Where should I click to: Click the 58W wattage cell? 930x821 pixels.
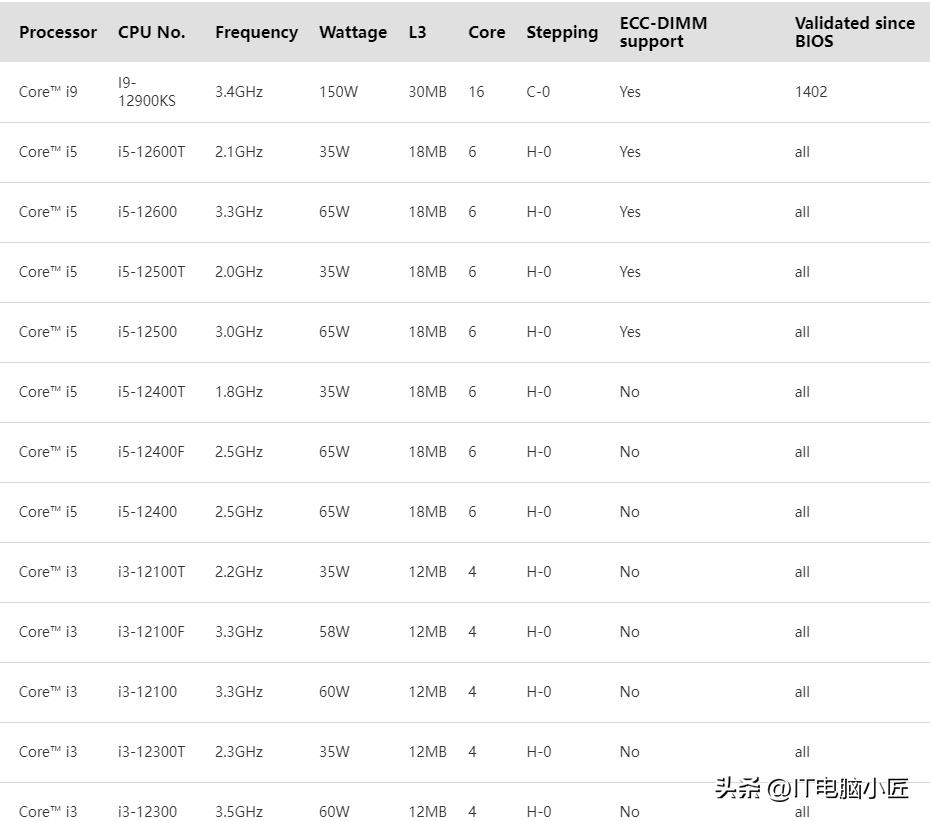point(334,631)
